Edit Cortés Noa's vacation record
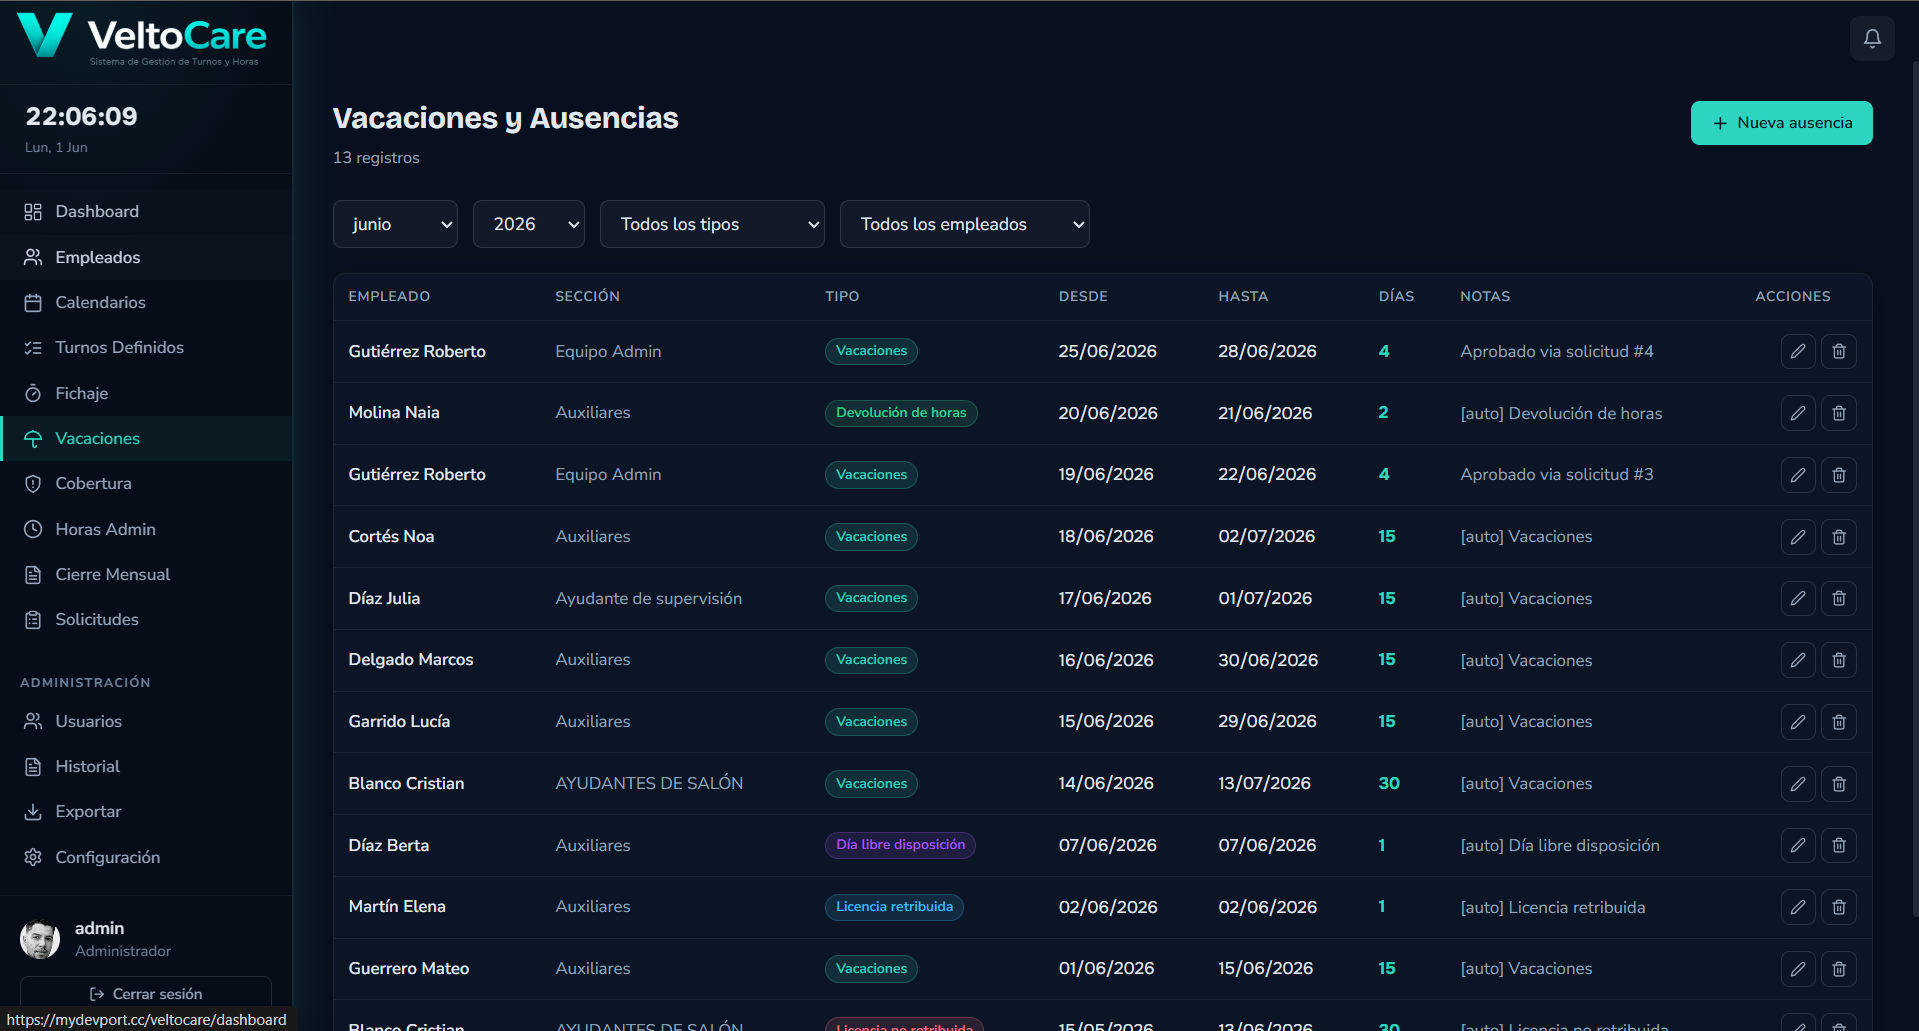Viewport: 1919px width, 1031px height. (1798, 537)
